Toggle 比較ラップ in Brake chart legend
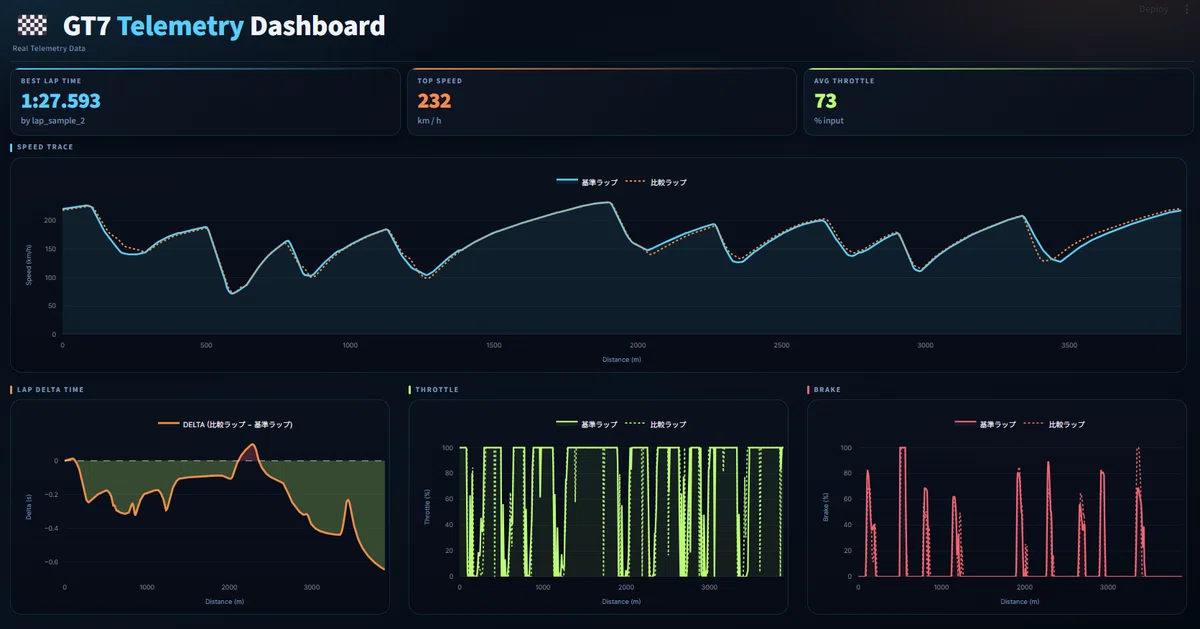Viewport: 1200px width, 629px height. tap(1055, 425)
